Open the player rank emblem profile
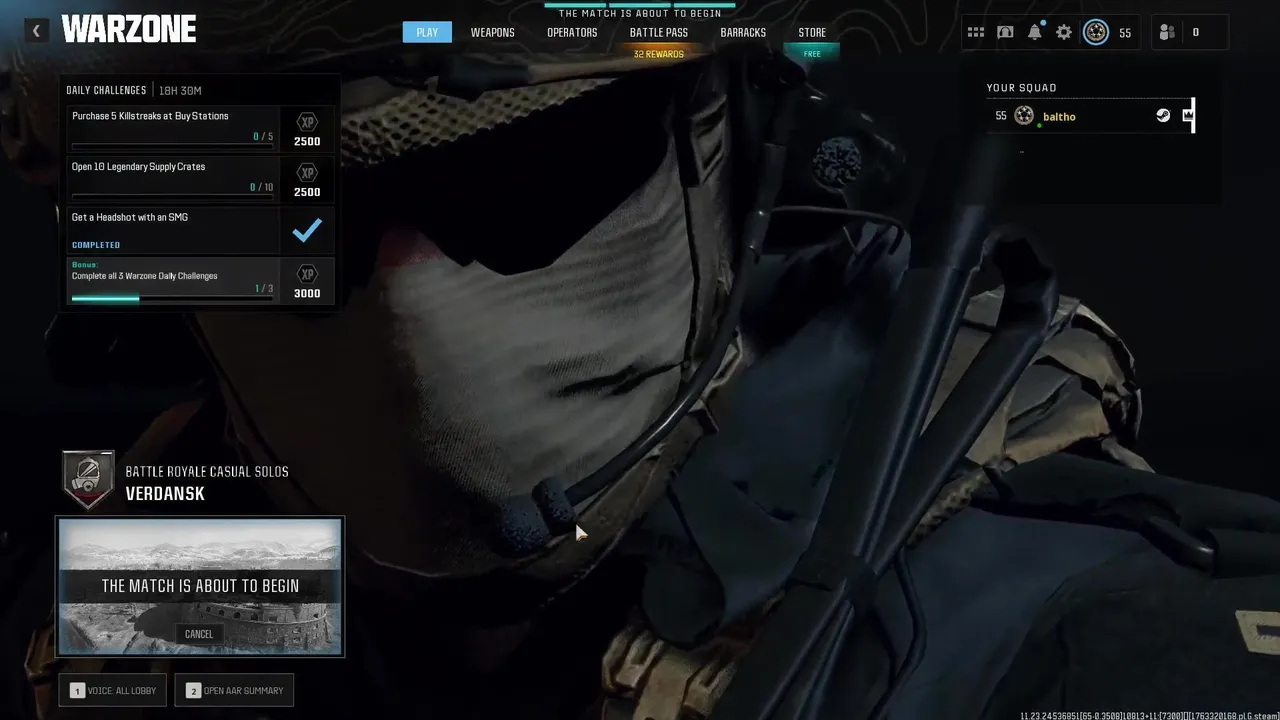Viewport: 1280px width, 720px height. (1096, 32)
